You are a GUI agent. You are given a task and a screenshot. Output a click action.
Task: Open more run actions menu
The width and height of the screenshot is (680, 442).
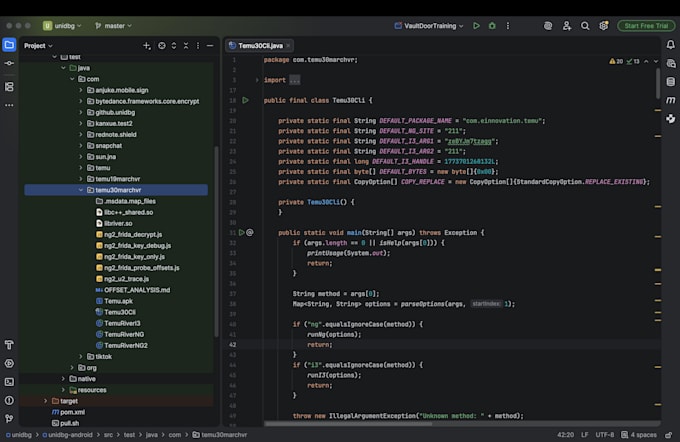coord(508,26)
